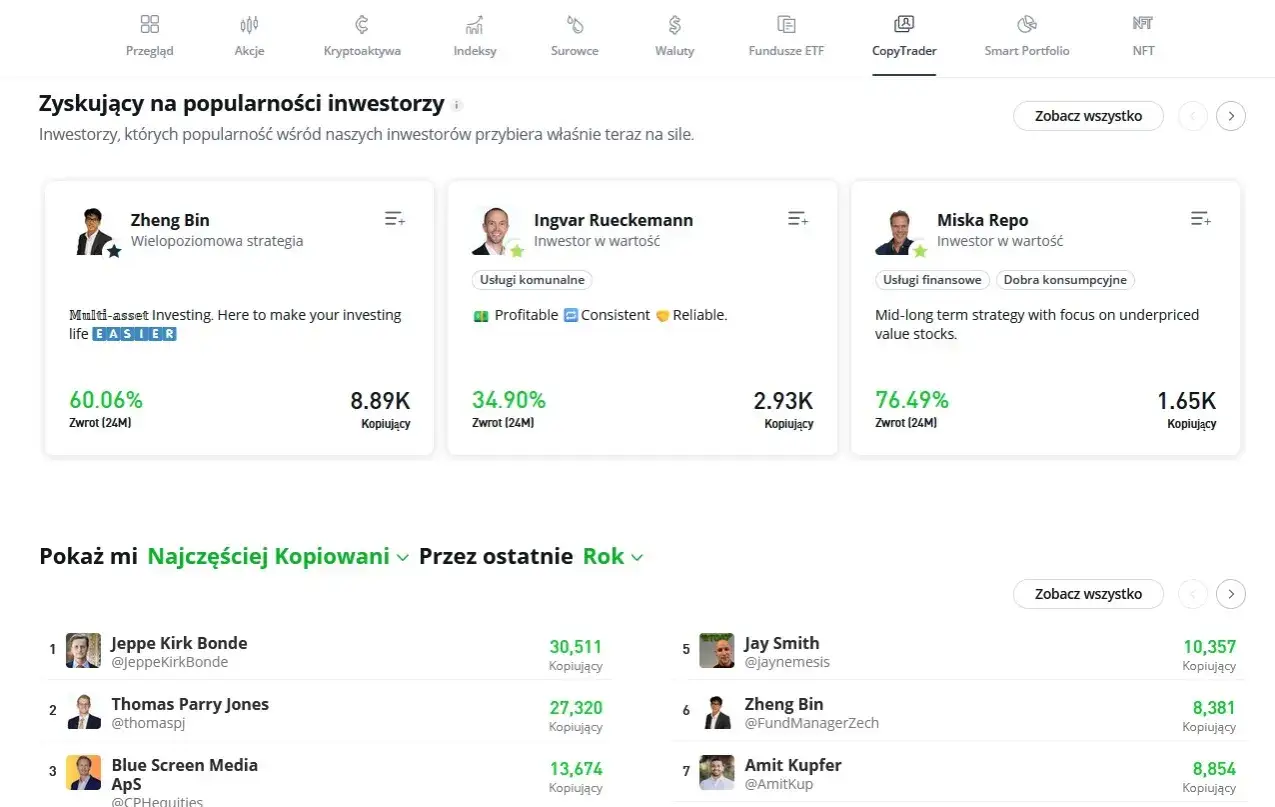The height and width of the screenshot is (807, 1275).
Task: Click 2.93K copiers count on Ingvar card
Action: point(783,401)
